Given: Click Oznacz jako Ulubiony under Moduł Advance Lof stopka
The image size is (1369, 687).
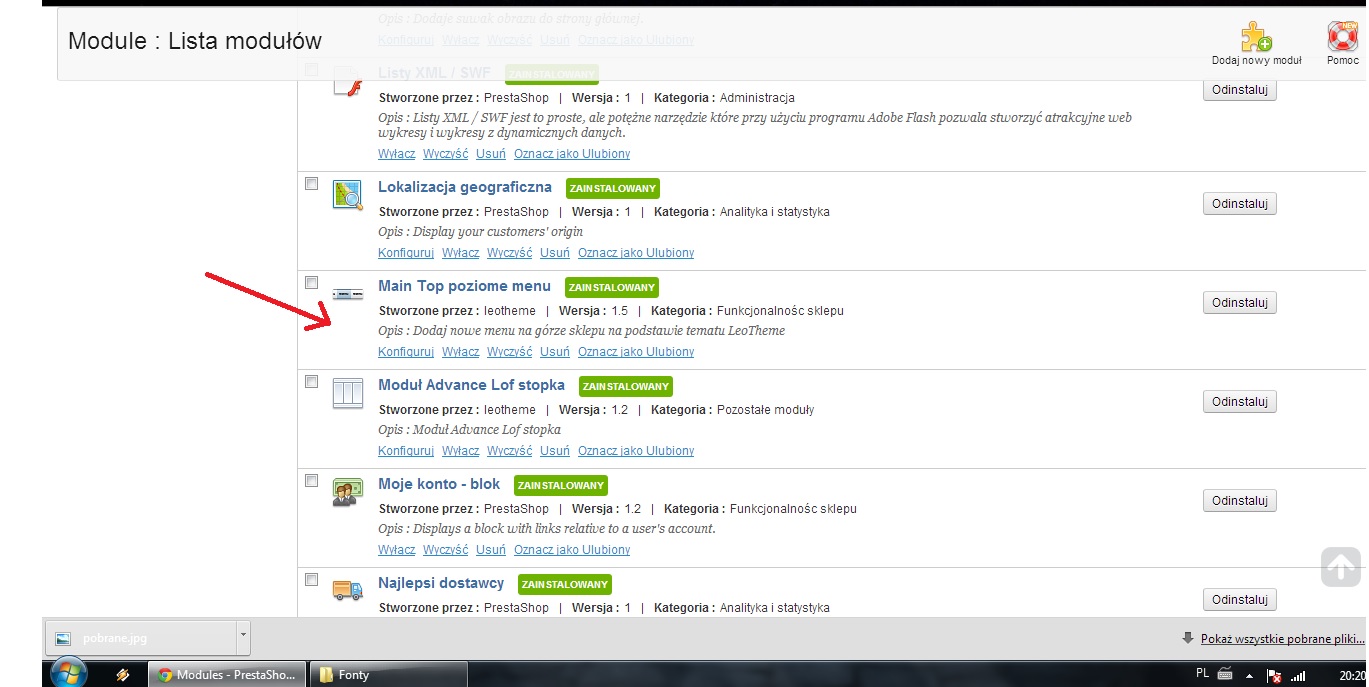Looking at the screenshot, I should click(x=636, y=451).
